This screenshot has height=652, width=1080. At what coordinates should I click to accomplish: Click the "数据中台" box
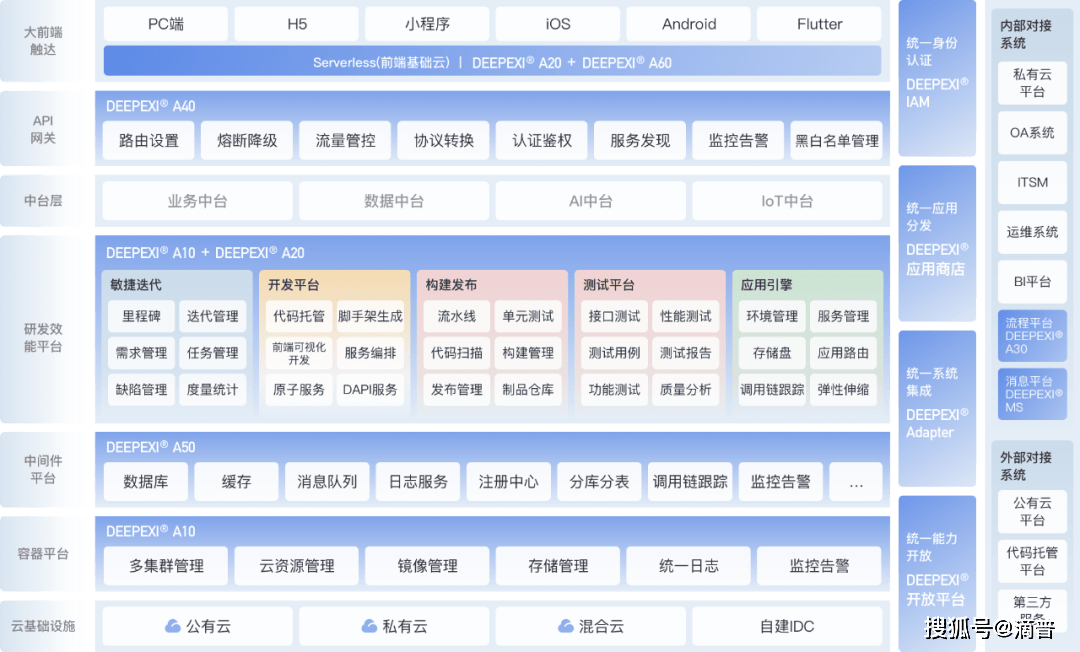click(394, 201)
